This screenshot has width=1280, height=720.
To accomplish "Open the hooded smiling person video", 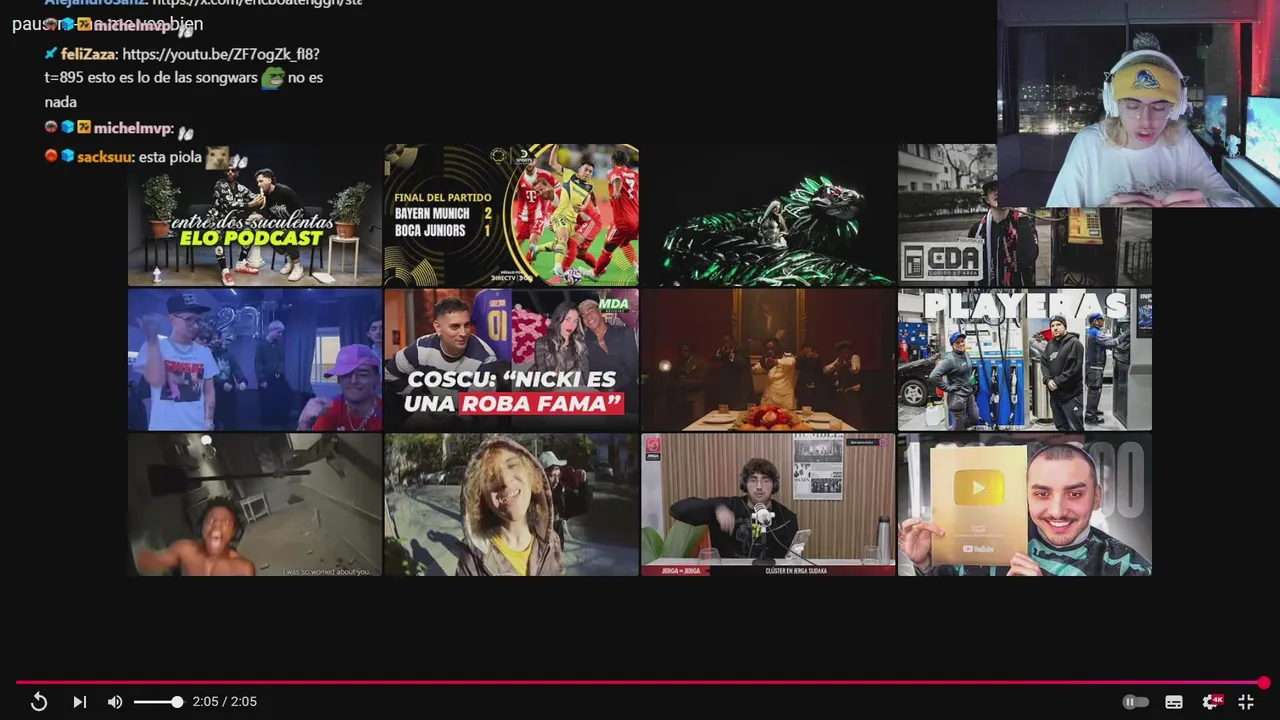I will (x=511, y=504).
